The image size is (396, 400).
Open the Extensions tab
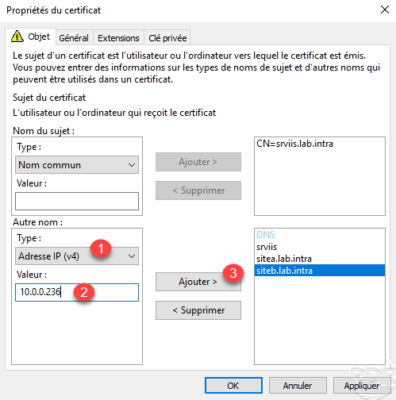point(118,38)
